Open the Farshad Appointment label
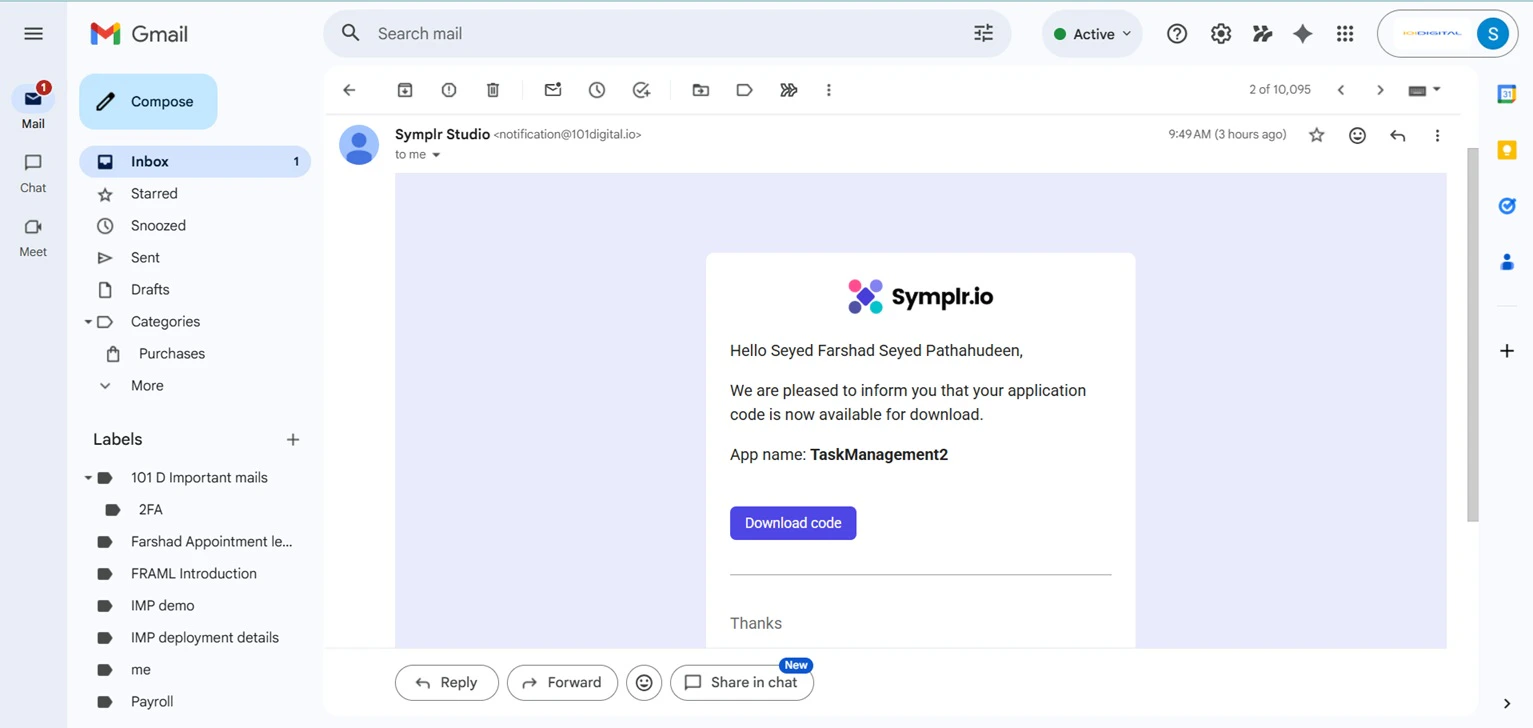 (x=195, y=542)
